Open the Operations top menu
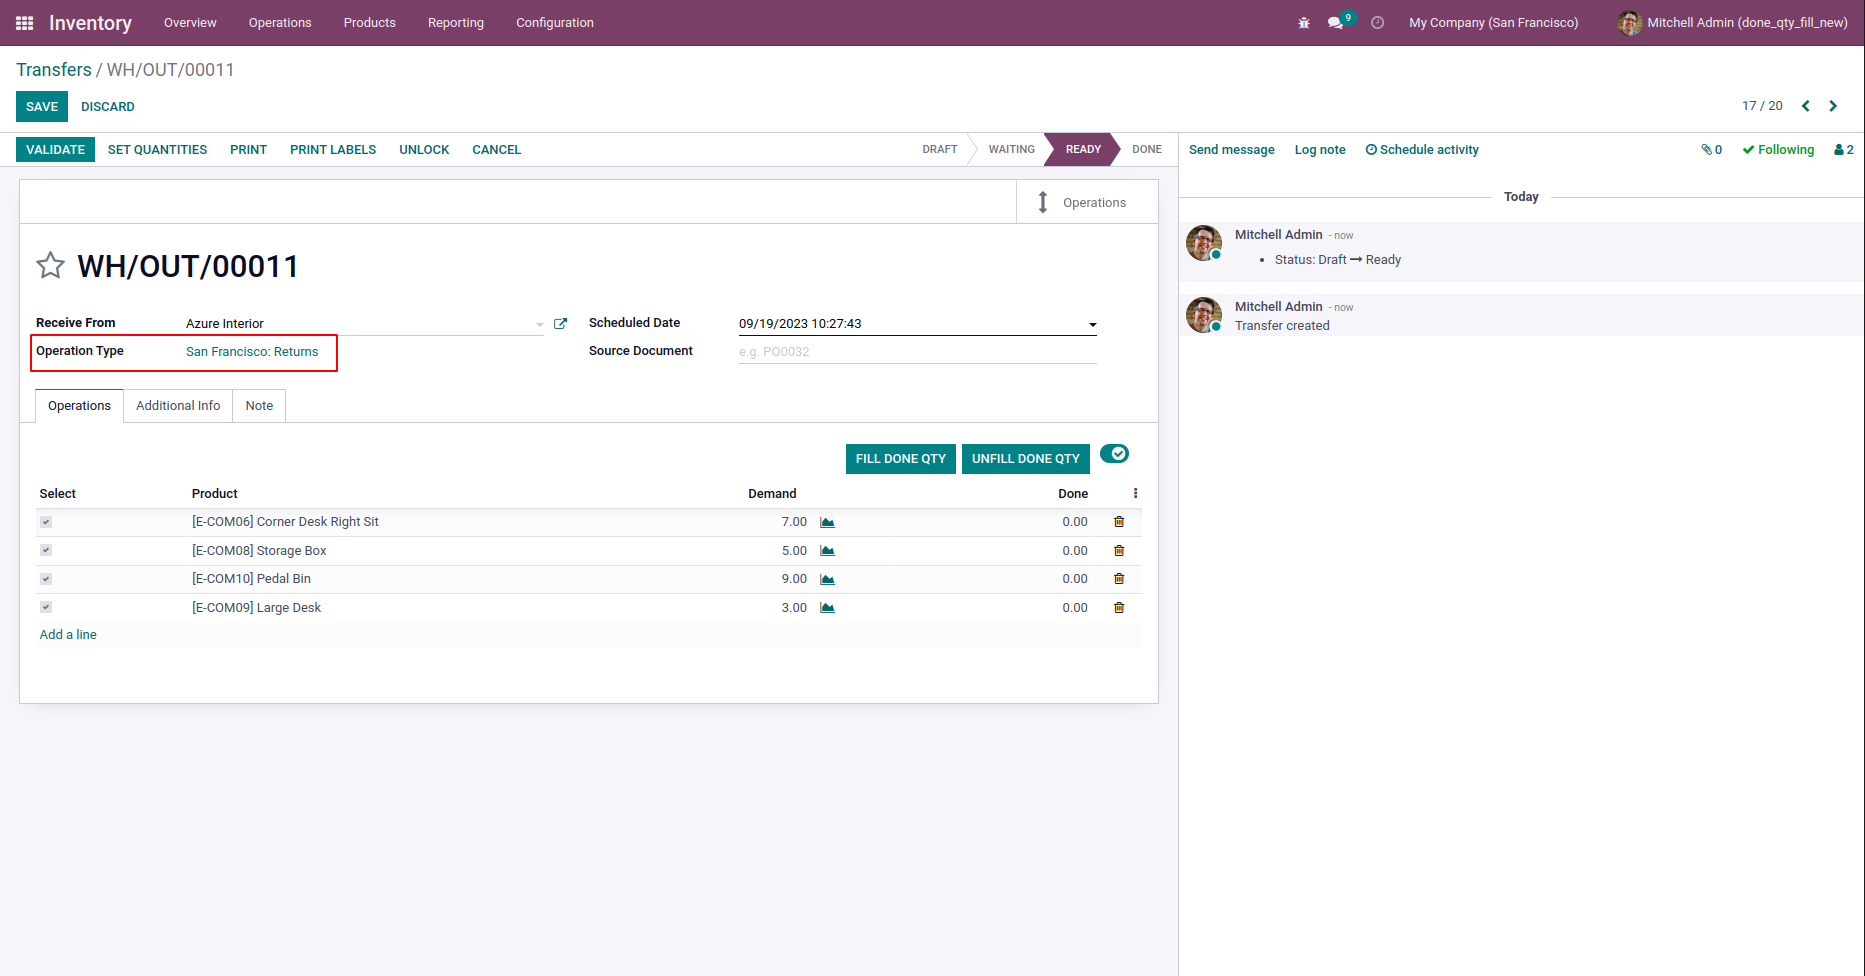1865x976 pixels. pos(280,23)
